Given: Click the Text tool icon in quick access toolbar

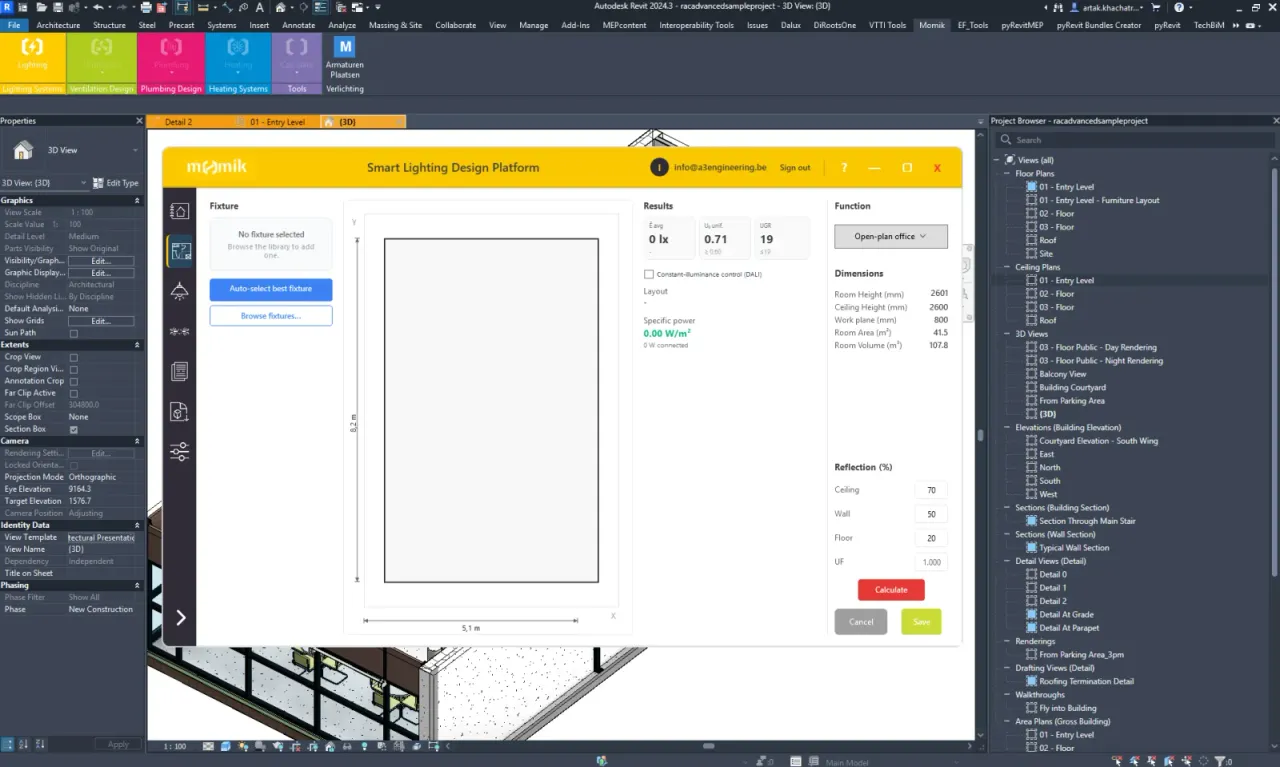Looking at the screenshot, I should click(260, 8).
